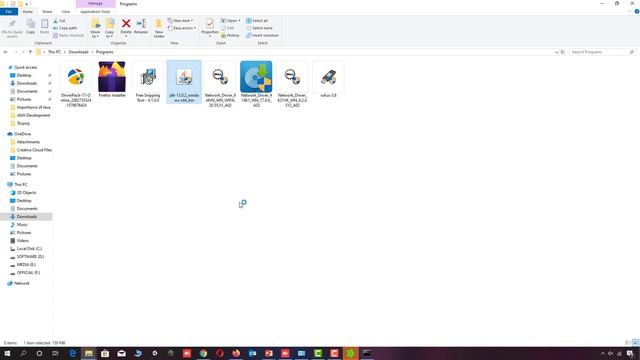
Task: Select the Free Snipping Tool file
Action: point(148,82)
